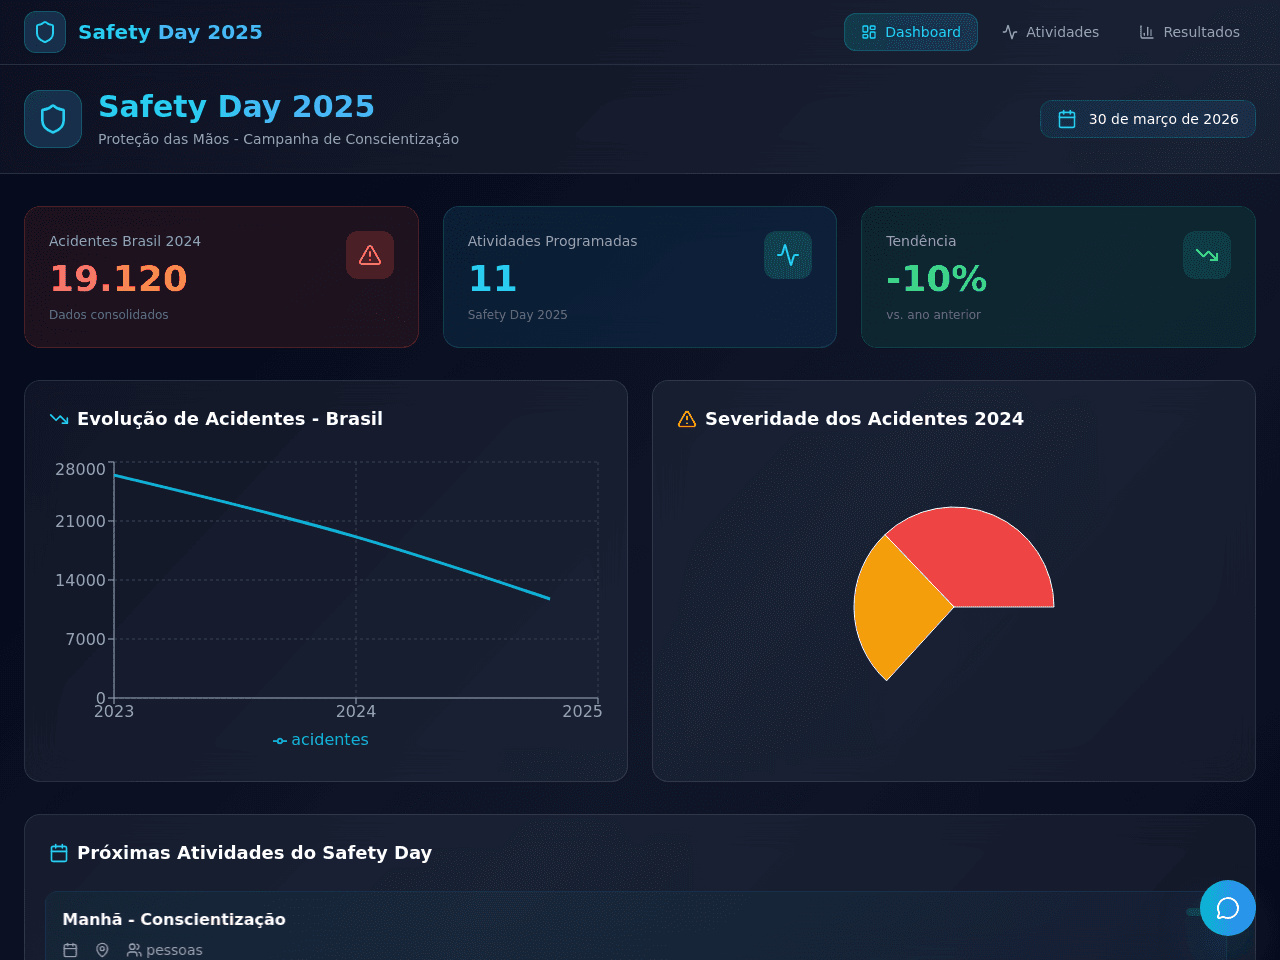Click the warning icon beside Severidade dos Acidentes title
The width and height of the screenshot is (1280, 960).
[x=687, y=419]
